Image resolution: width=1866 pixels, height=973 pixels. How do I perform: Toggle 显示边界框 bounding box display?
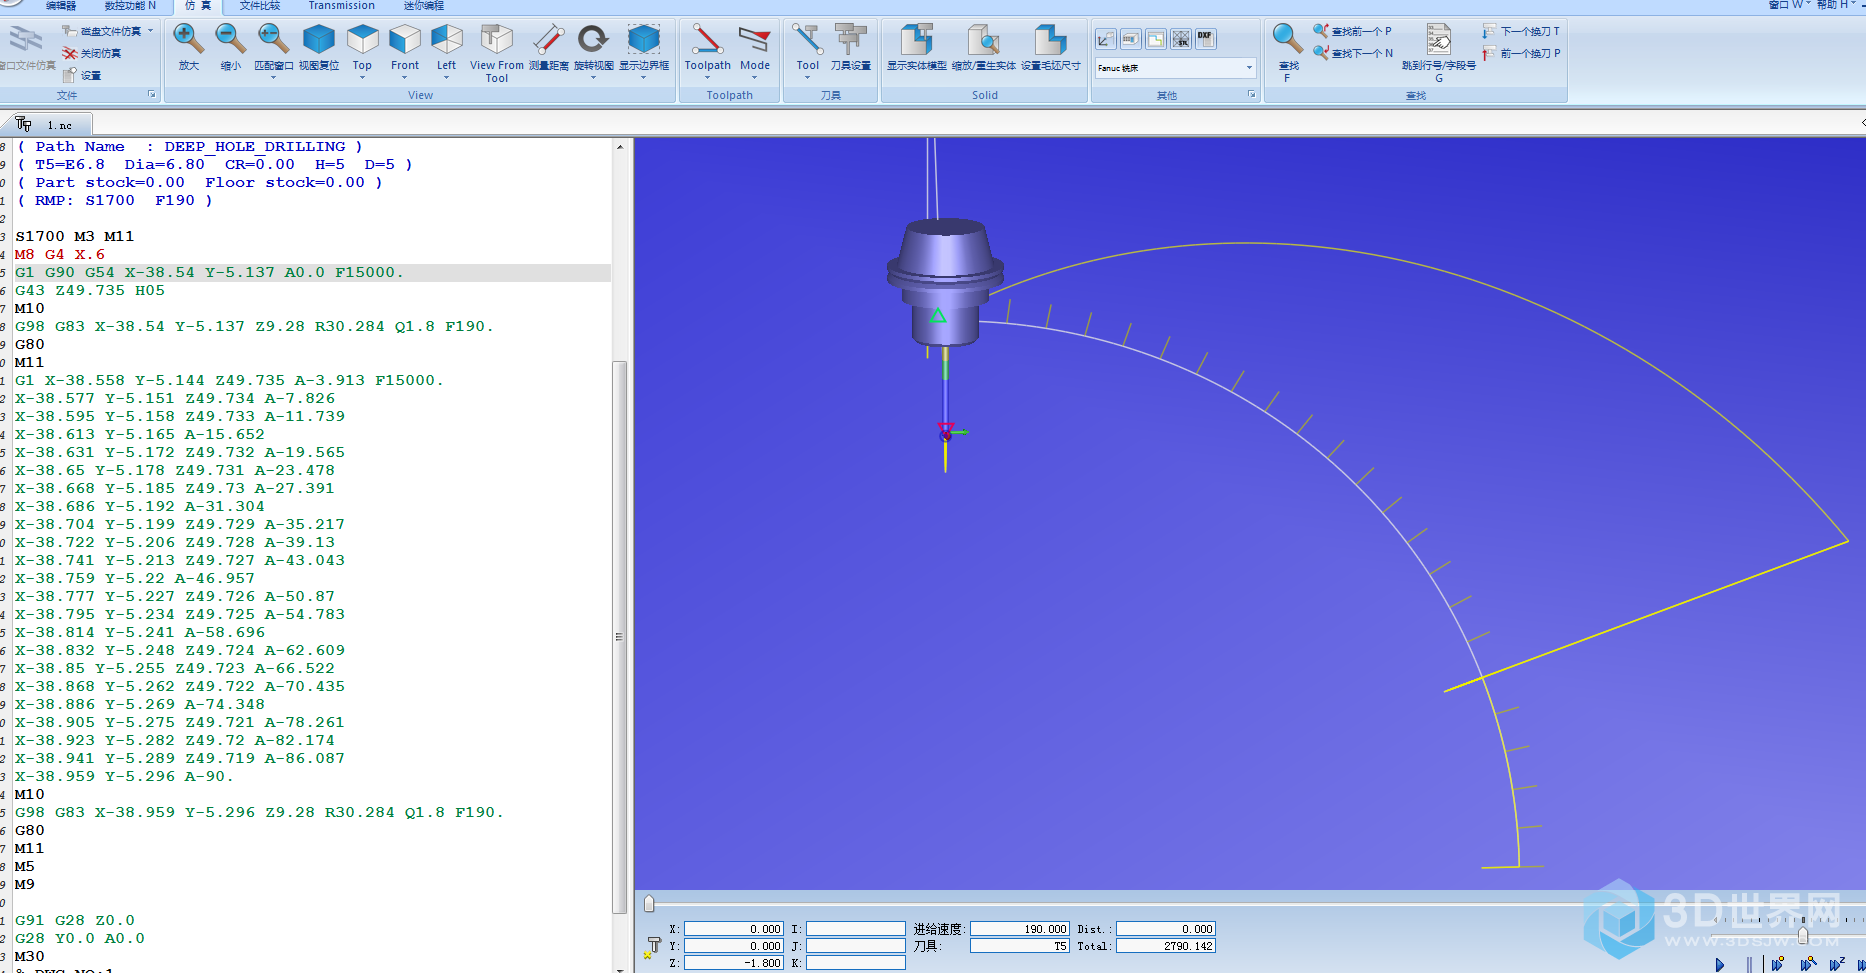(x=643, y=40)
